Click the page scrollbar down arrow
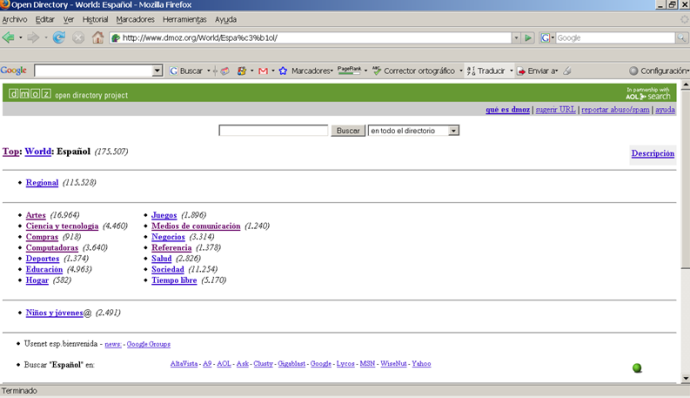The image size is (690, 398). tap(685, 378)
